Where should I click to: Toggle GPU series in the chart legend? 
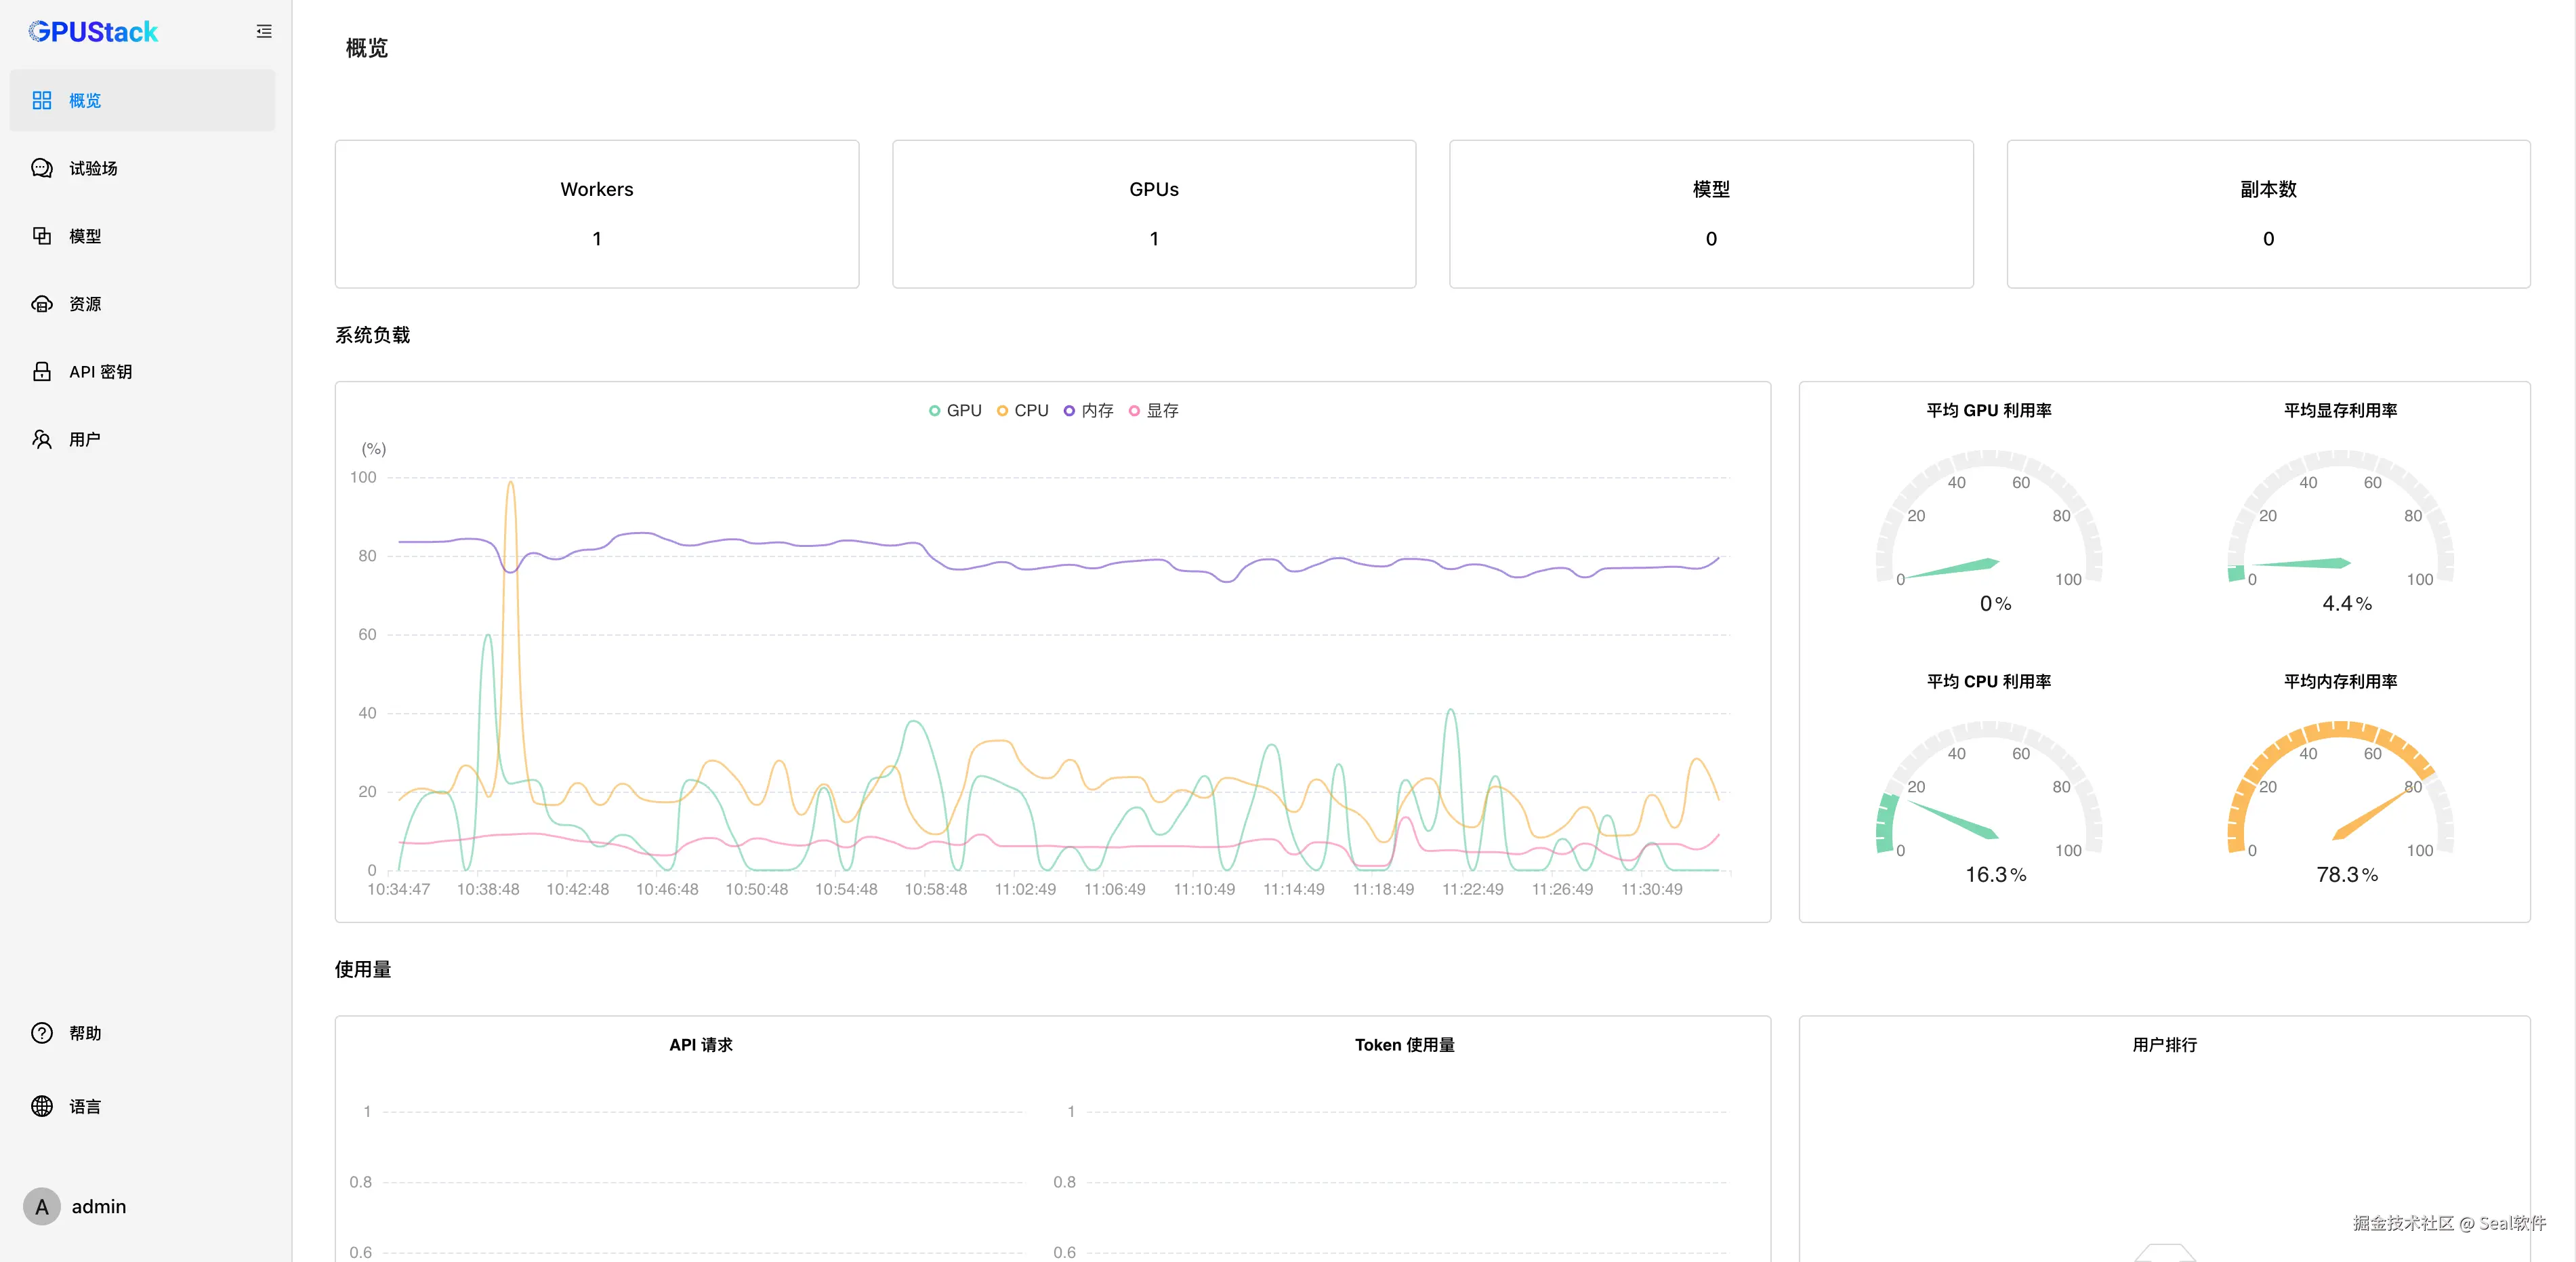(955, 411)
